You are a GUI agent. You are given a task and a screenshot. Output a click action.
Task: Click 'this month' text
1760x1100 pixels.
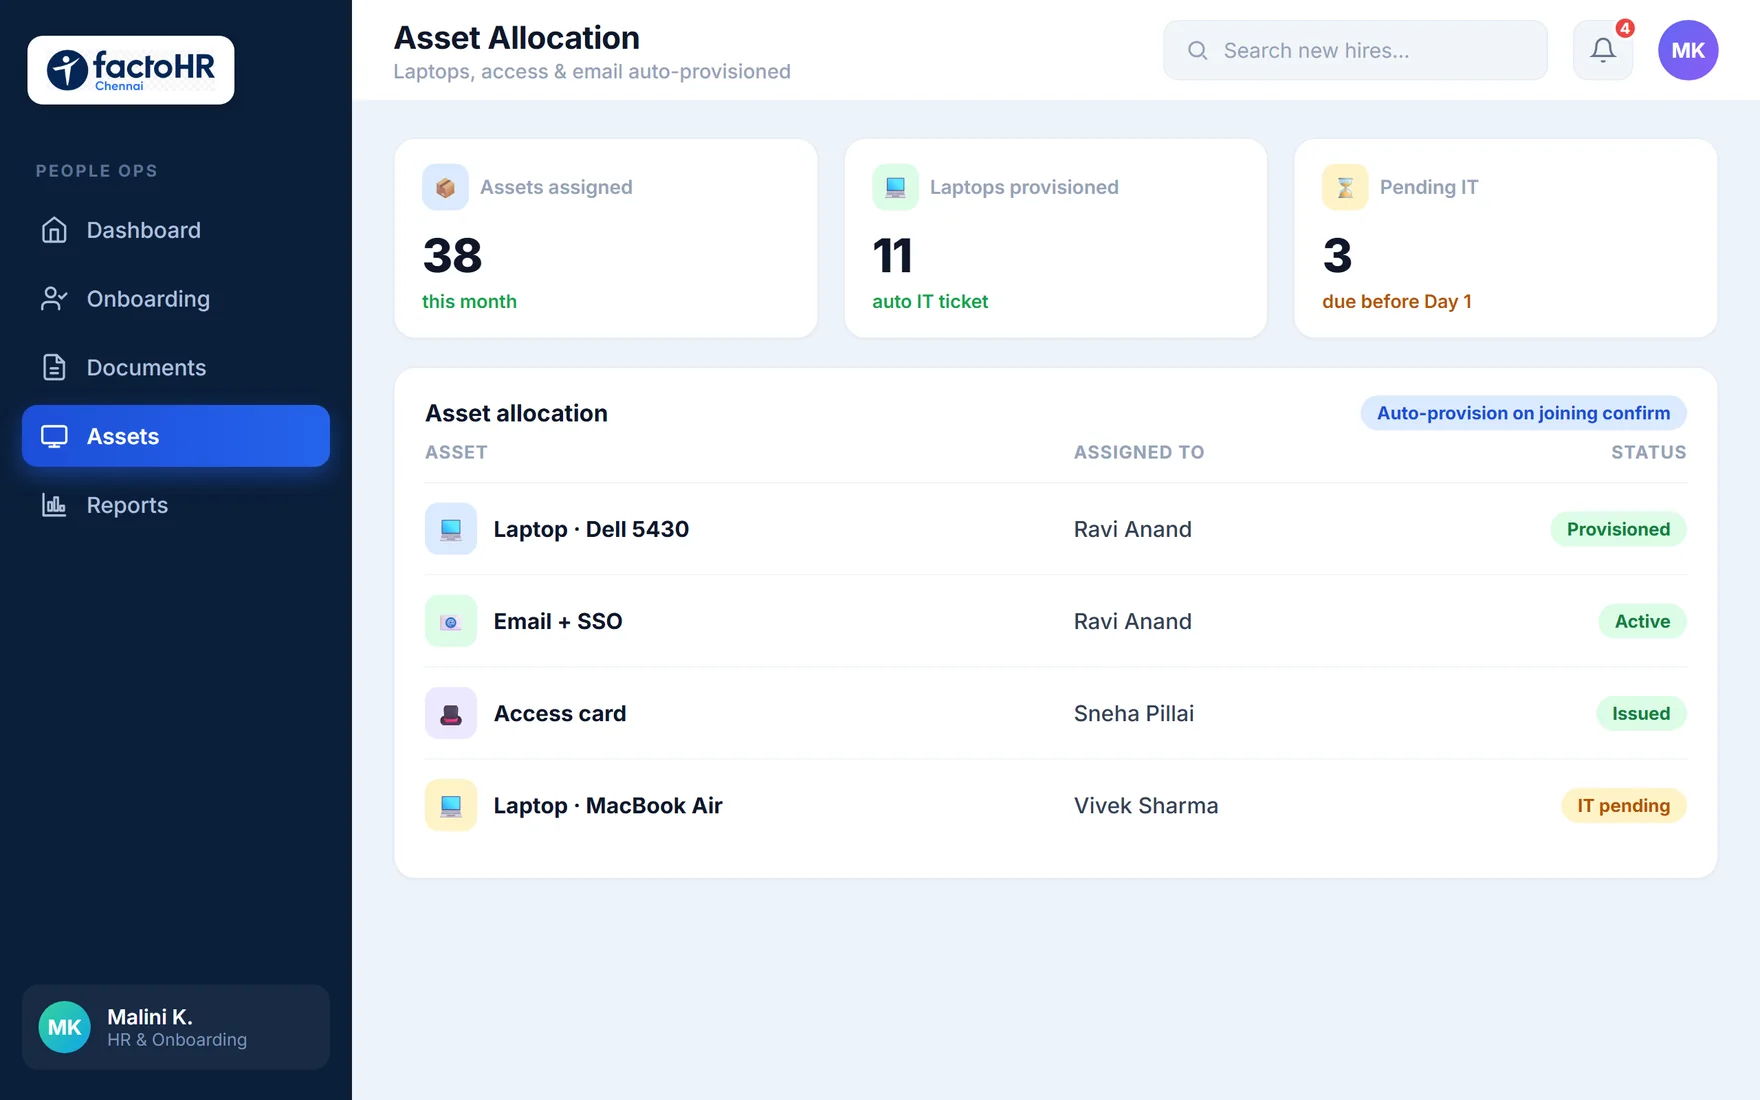click(x=469, y=301)
